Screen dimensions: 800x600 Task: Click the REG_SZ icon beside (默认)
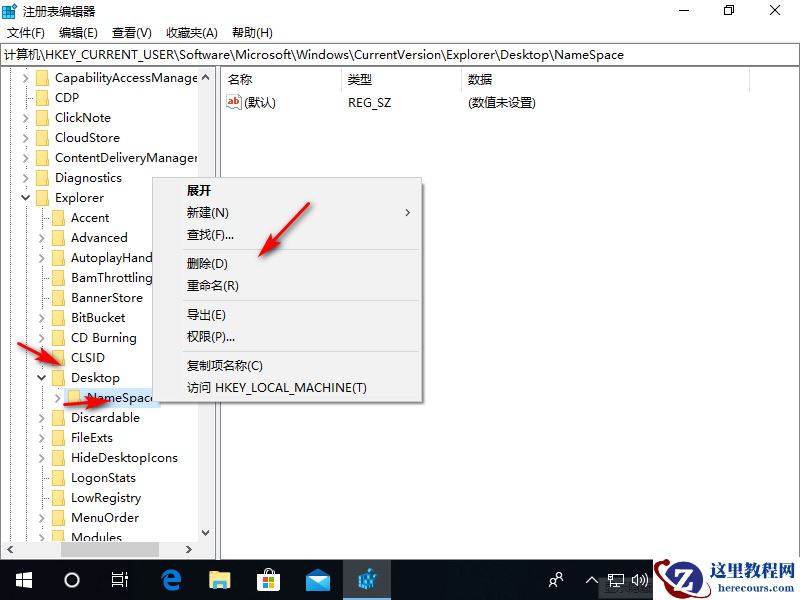tap(234, 101)
